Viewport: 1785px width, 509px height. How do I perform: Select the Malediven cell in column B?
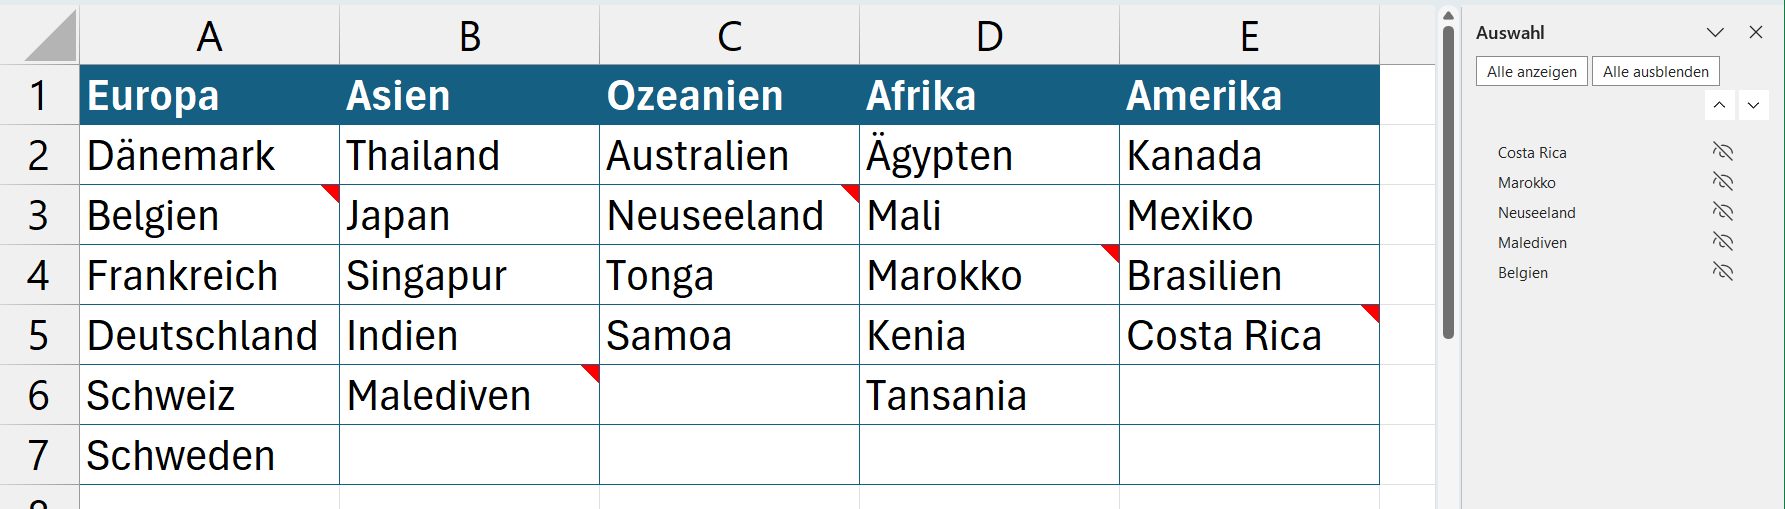tap(469, 395)
